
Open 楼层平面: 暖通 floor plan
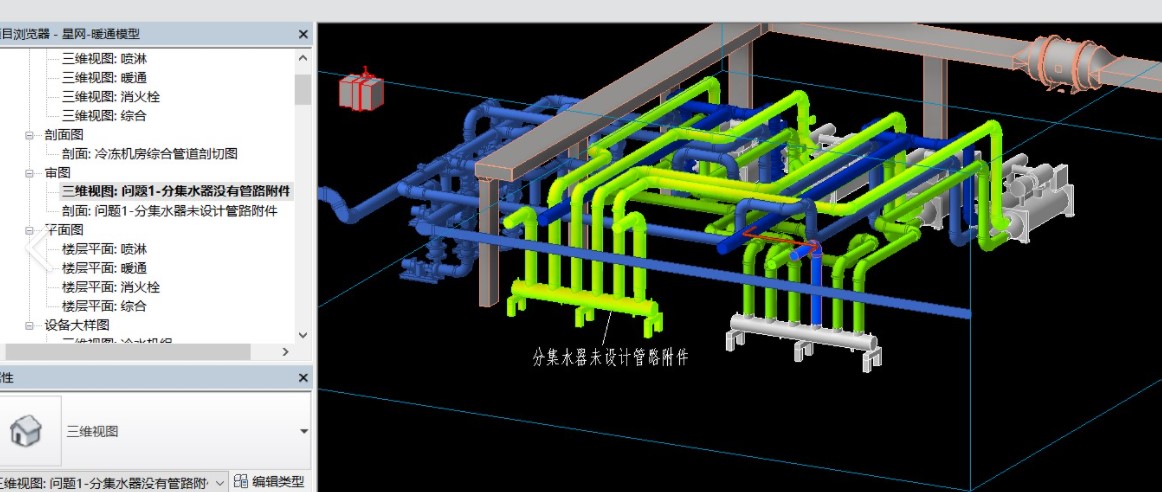pyautogui.click(x=104, y=268)
